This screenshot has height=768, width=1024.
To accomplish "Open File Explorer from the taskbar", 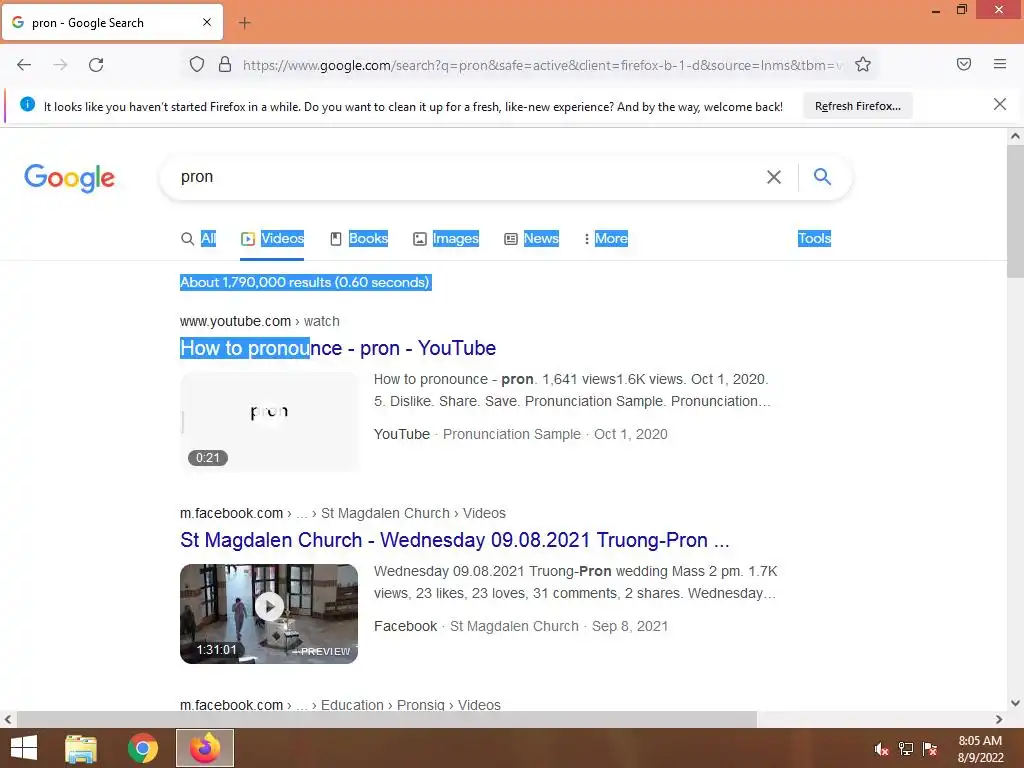I will 81,748.
